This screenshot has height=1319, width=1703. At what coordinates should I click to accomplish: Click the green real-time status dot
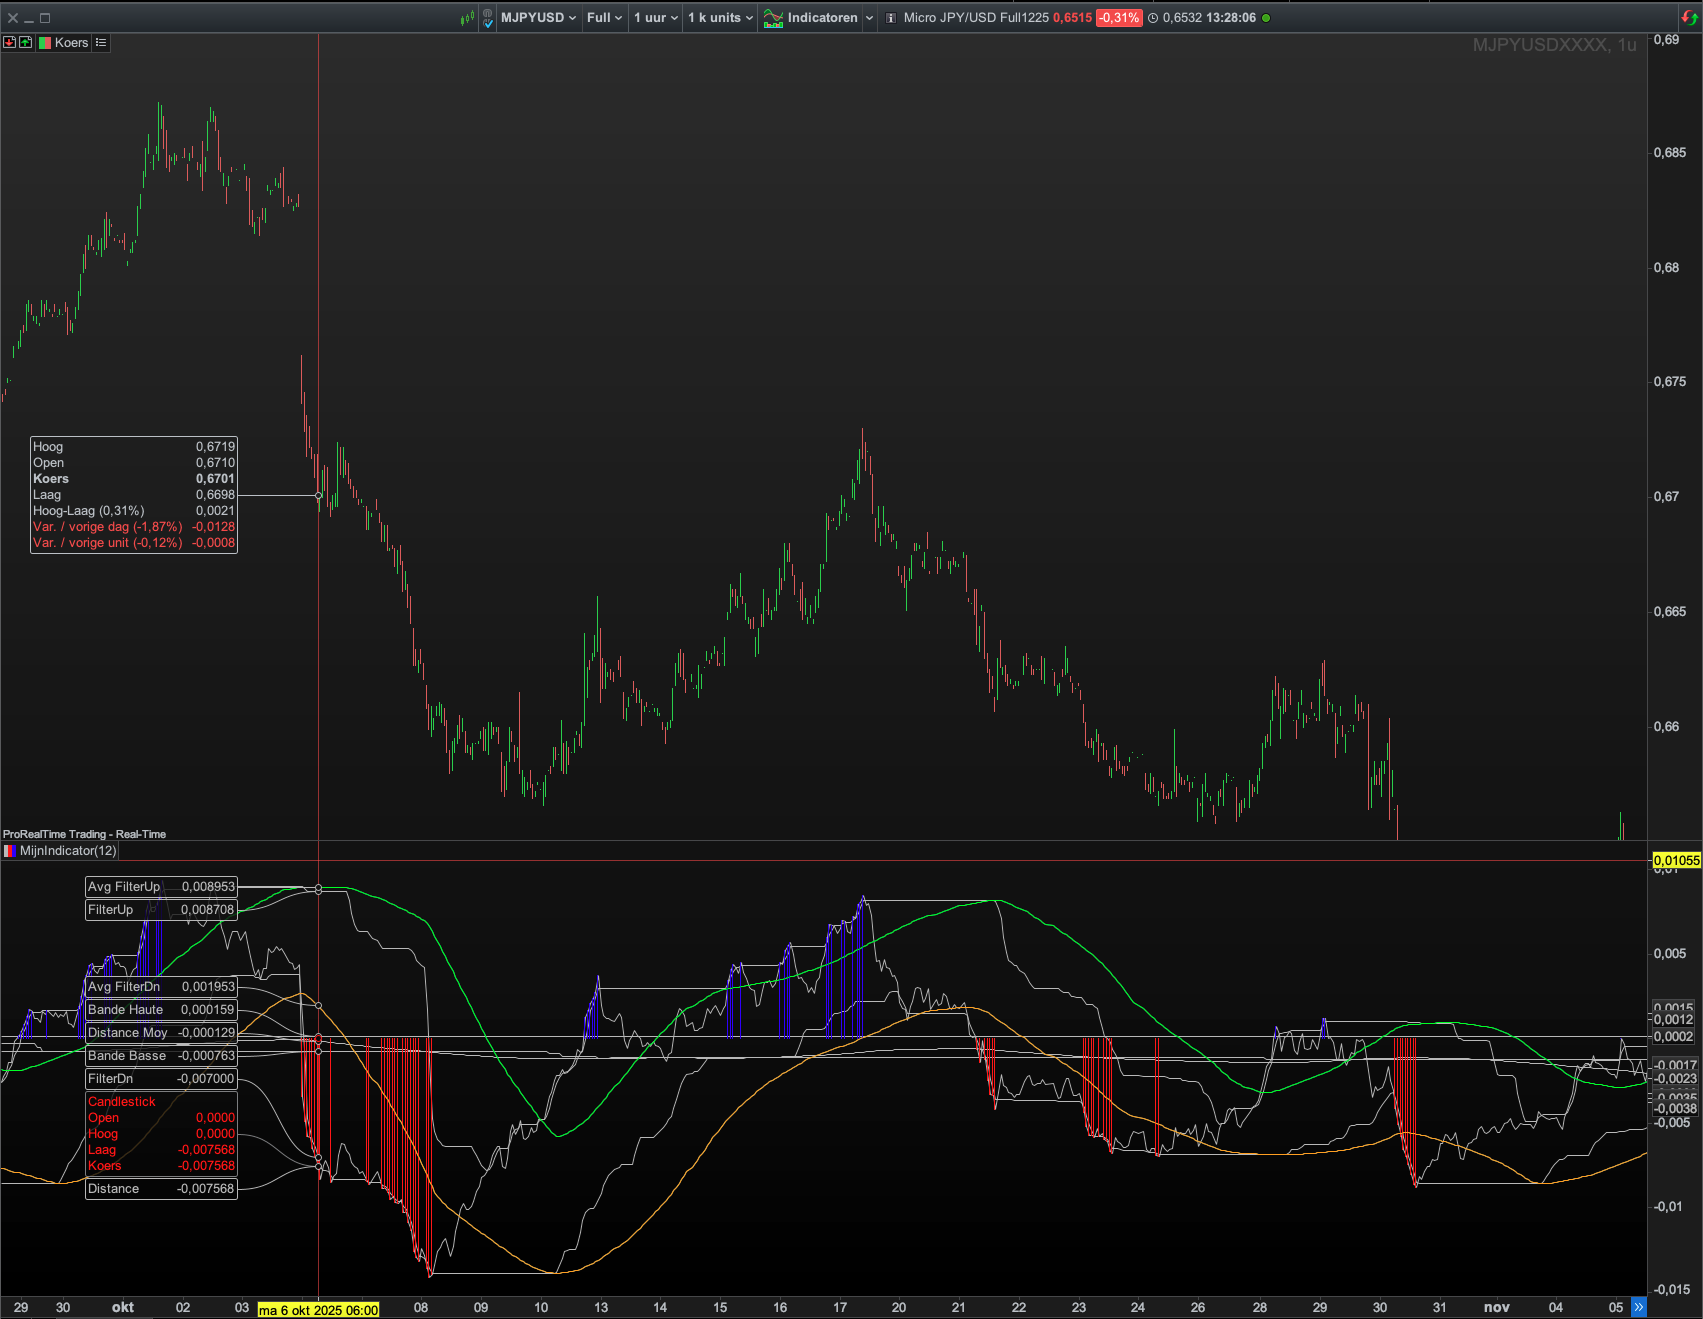[x=1266, y=18]
